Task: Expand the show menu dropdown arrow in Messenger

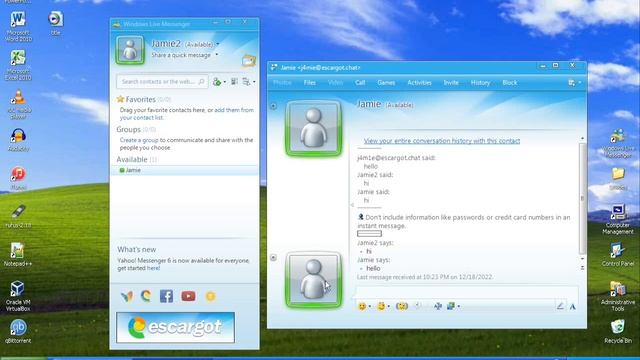Action: pos(254,82)
